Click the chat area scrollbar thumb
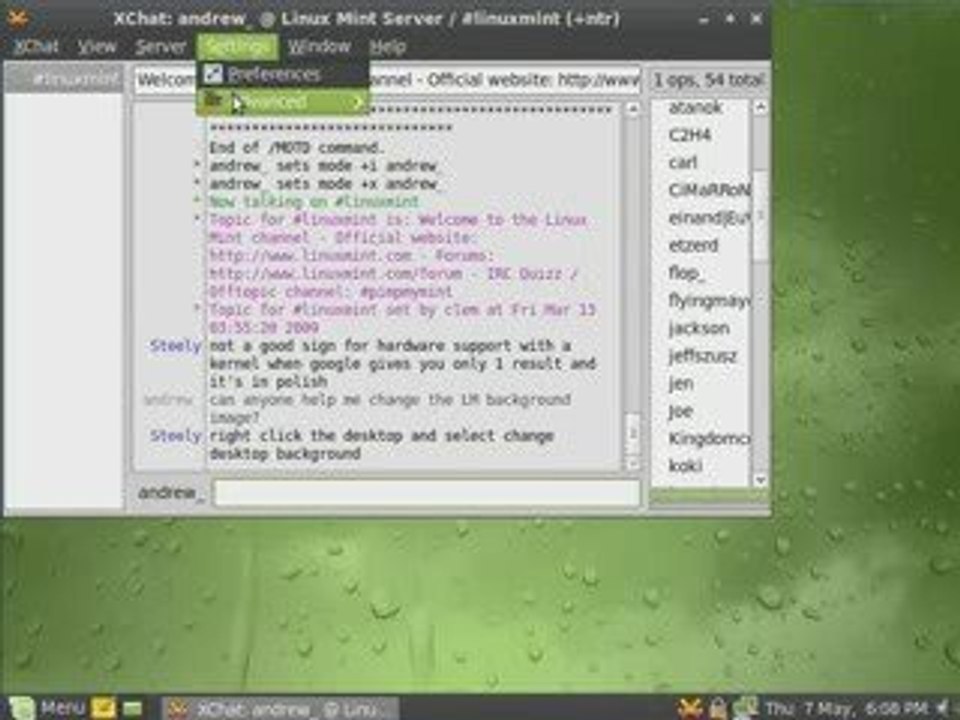Viewport: 960px width, 720px height. [632, 433]
